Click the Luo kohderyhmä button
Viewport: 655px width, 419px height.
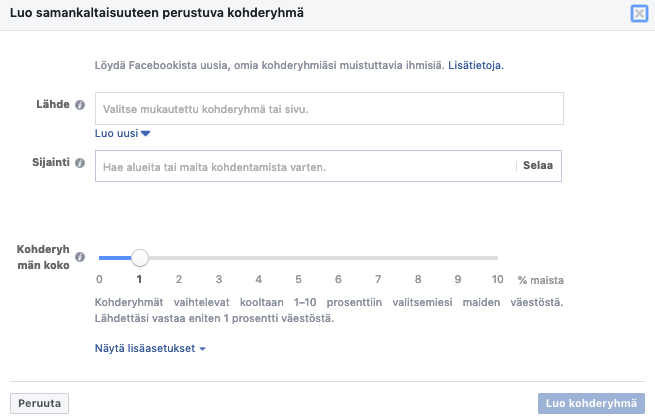(590, 404)
